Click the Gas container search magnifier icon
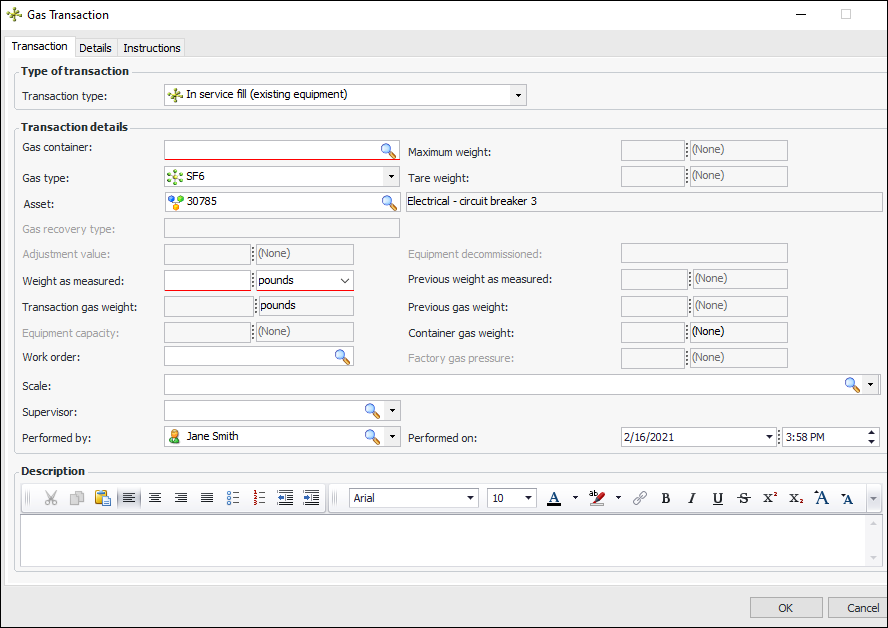This screenshot has width=888, height=628. pyautogui.click(x=388, y=151)
